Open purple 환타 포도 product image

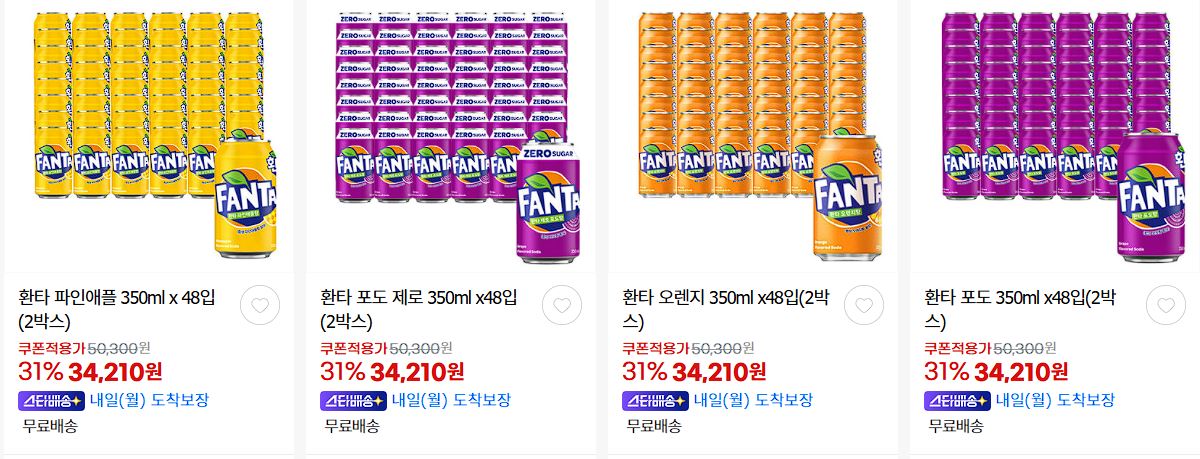1055,135
